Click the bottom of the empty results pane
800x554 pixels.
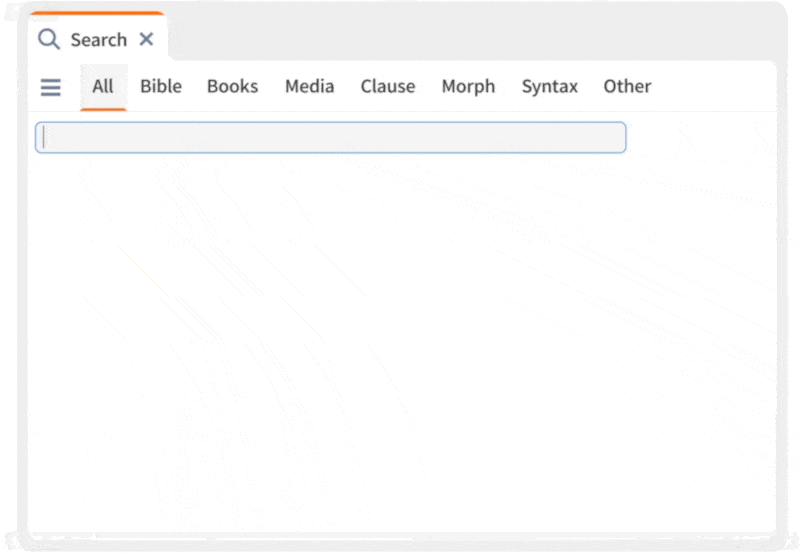[x=400, y=505]
